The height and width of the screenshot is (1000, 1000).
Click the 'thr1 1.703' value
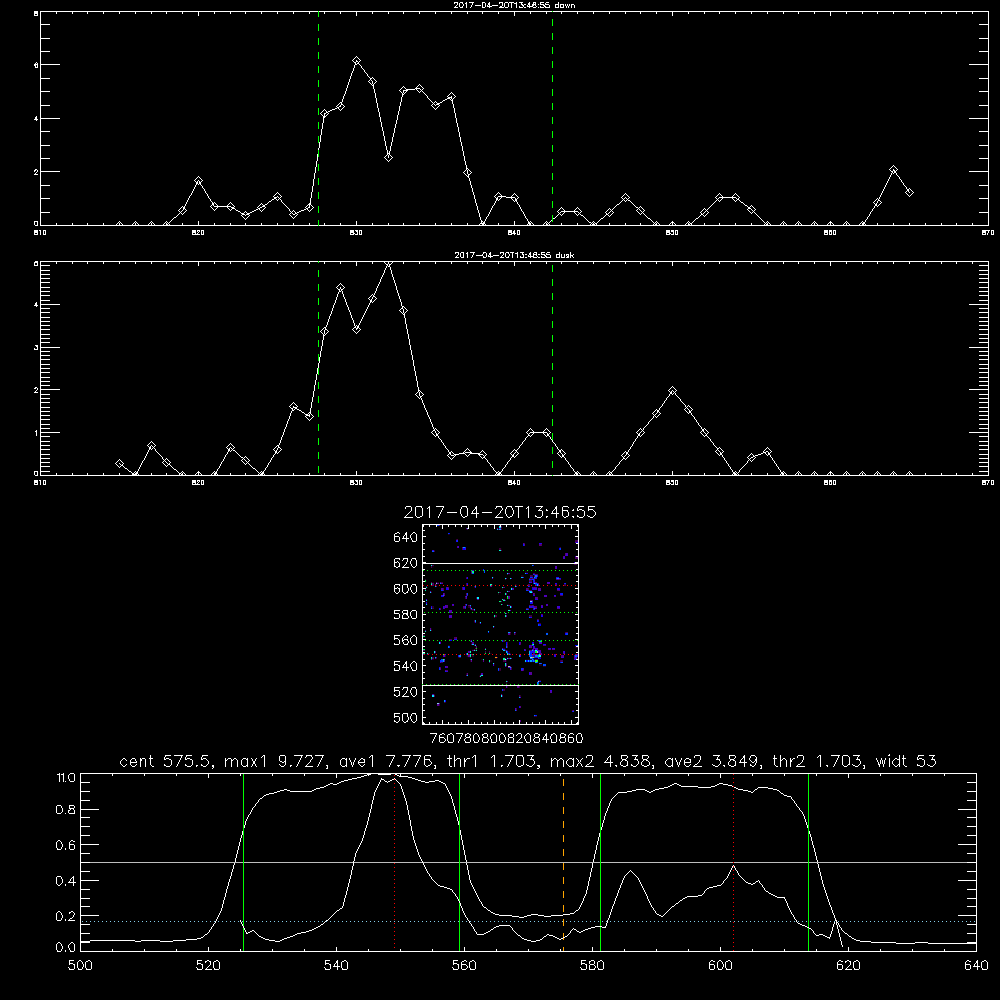491,761
